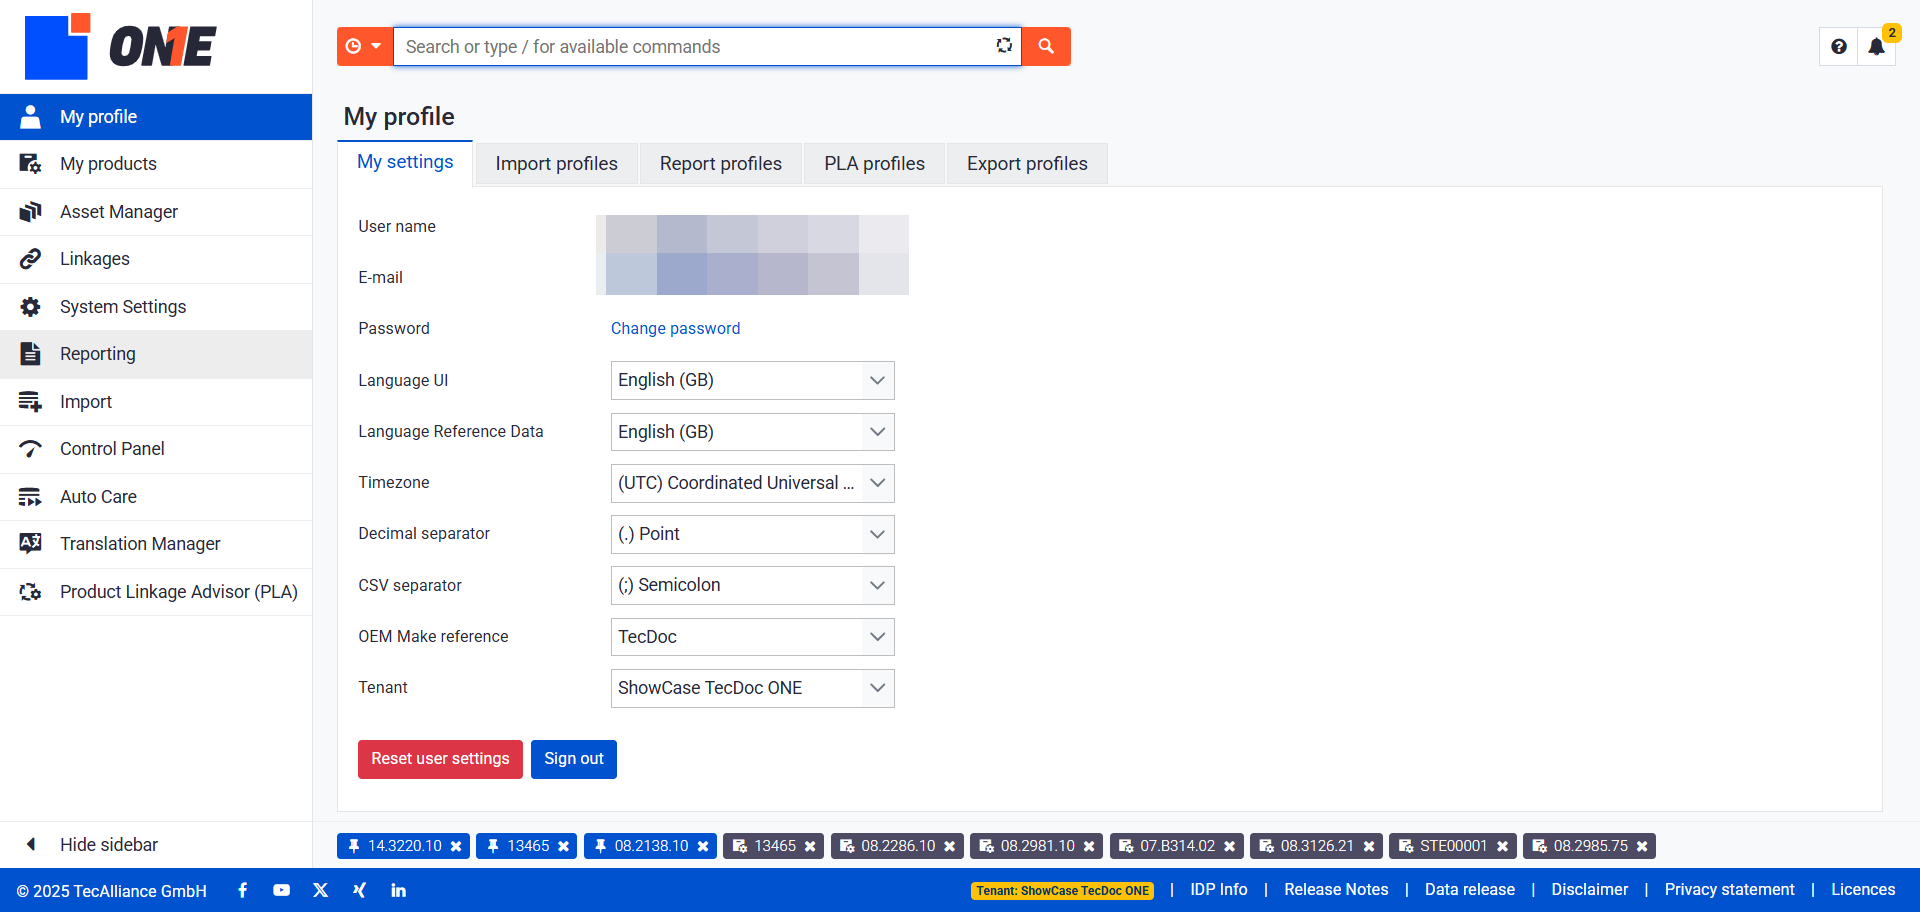Open the 08.3126.21 product tag
The height and width of the screenshot is (912, 1920).
[1317, 846]
